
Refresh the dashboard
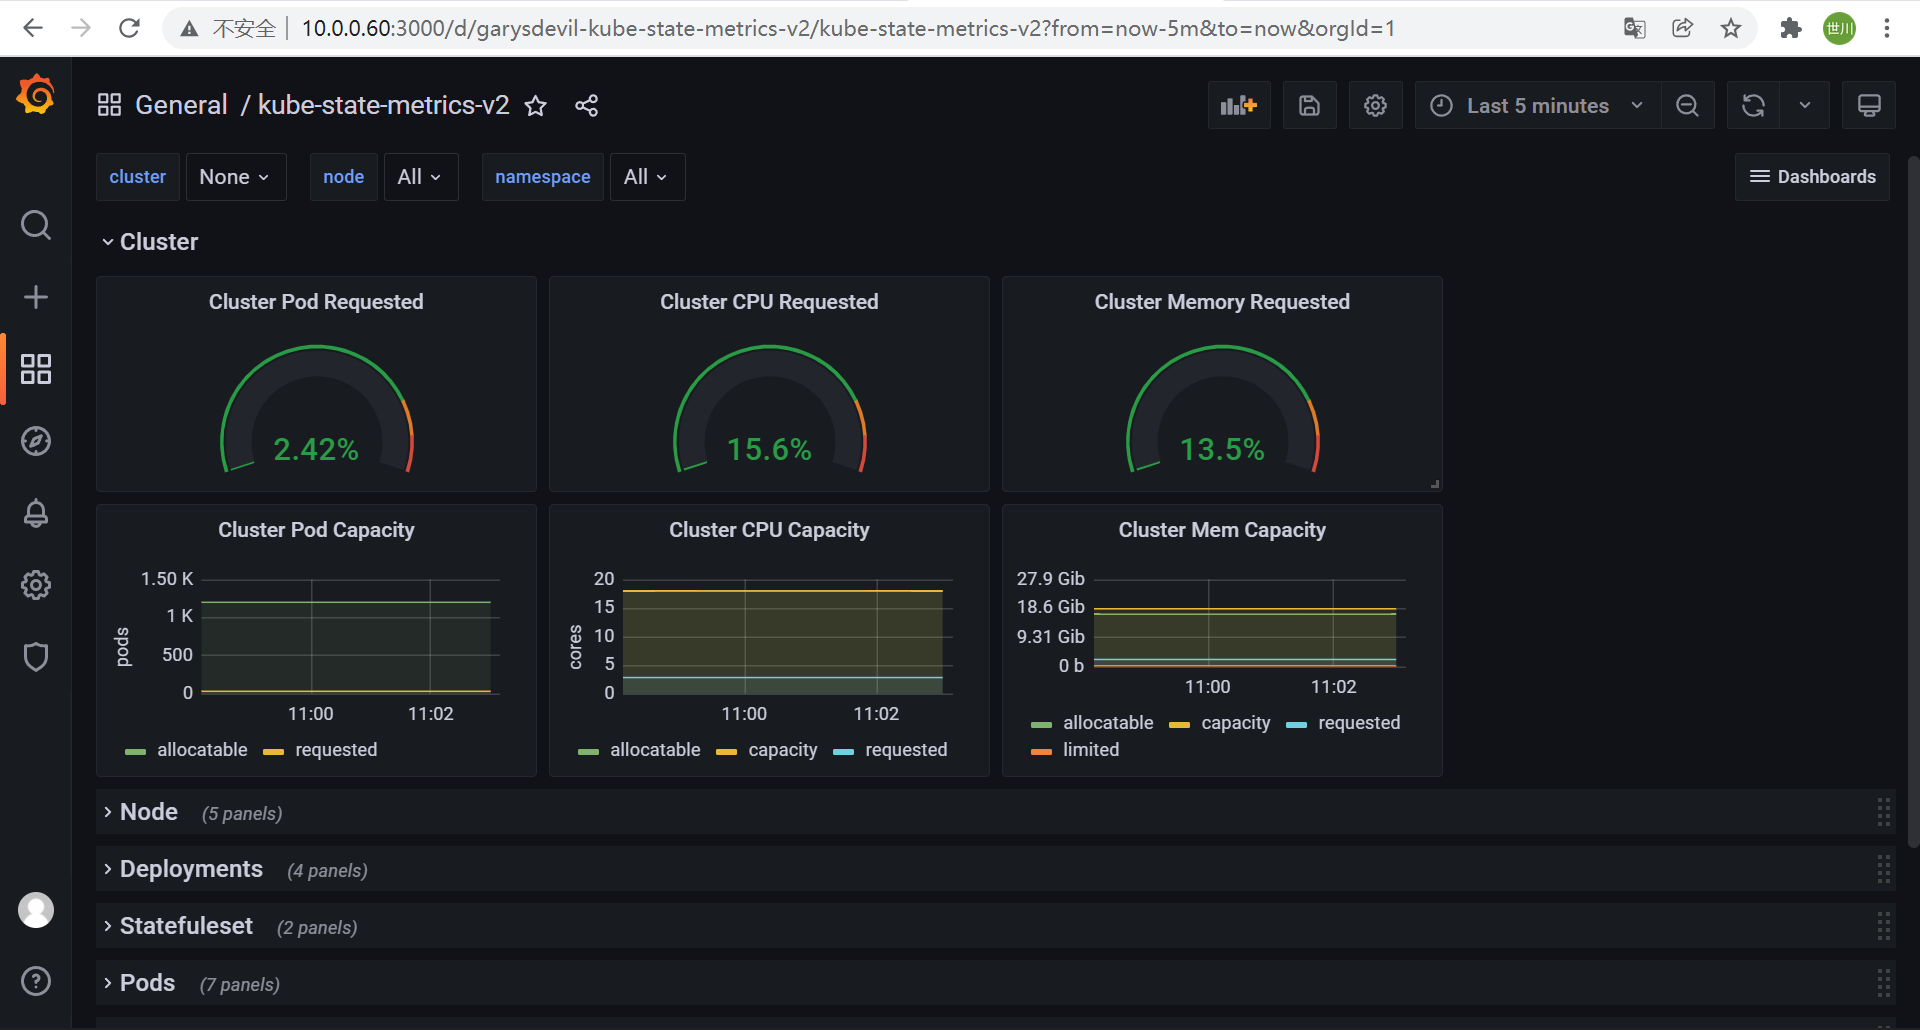[x=1753, y=105]
